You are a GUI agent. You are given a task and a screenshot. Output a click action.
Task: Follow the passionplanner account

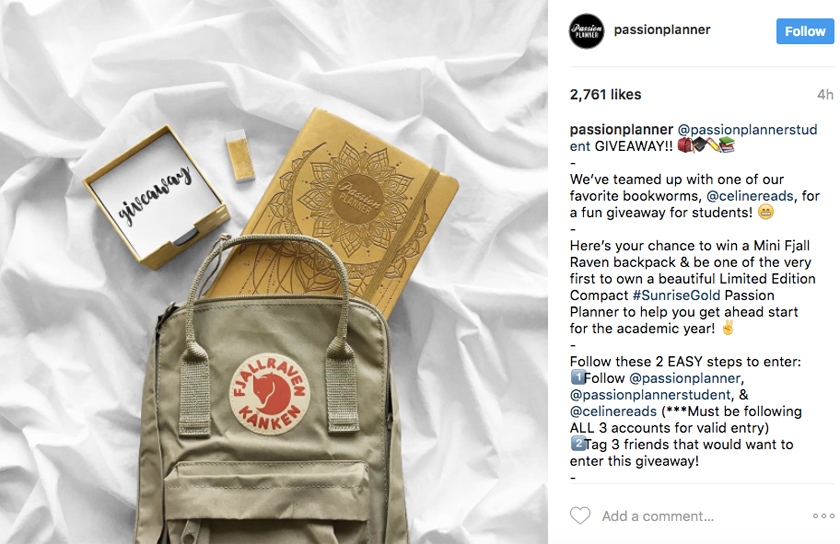805,31
